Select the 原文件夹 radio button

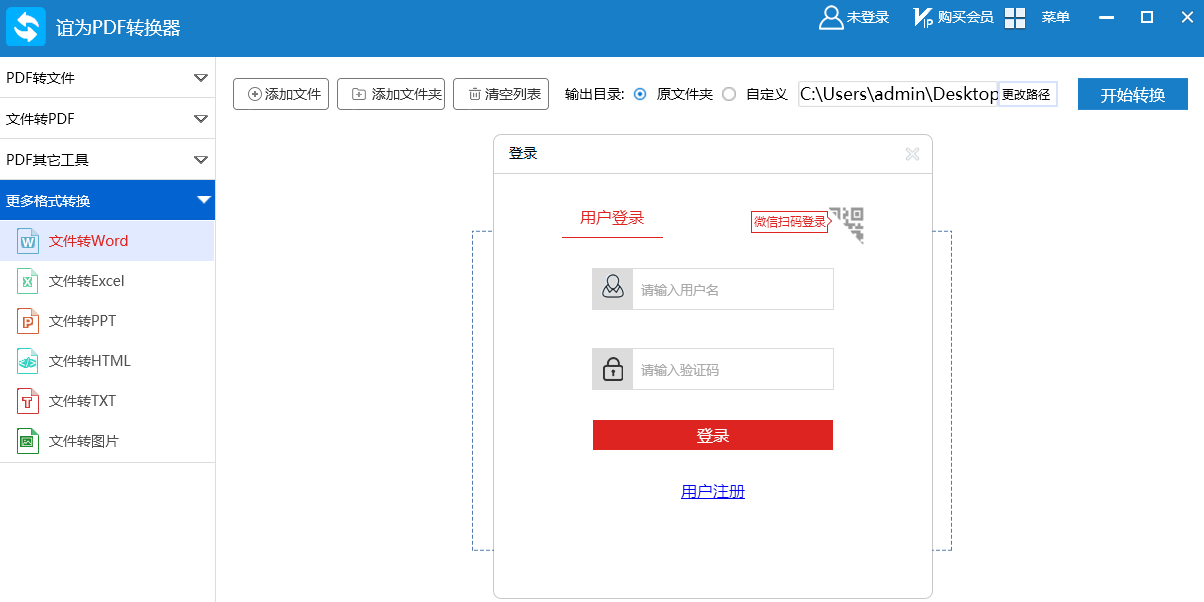coord(640,94)
